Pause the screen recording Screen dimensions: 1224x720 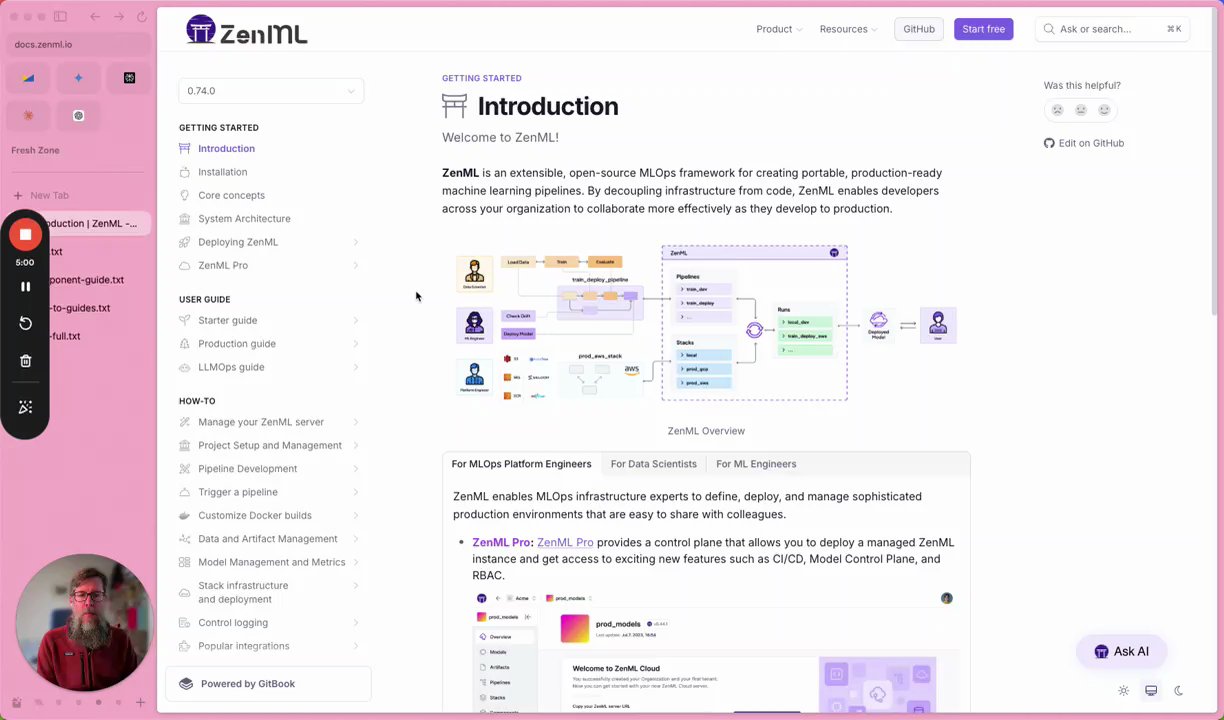[x=25, y=286]
